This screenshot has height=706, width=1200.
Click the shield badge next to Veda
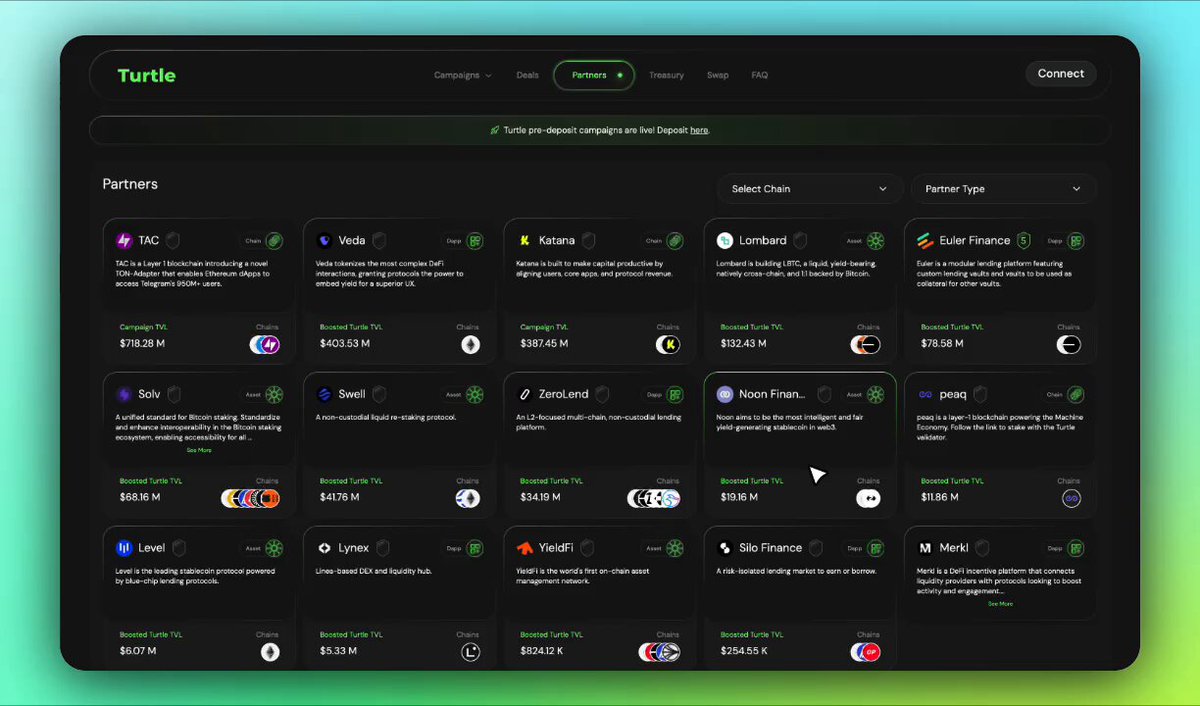tap(379, 241)
